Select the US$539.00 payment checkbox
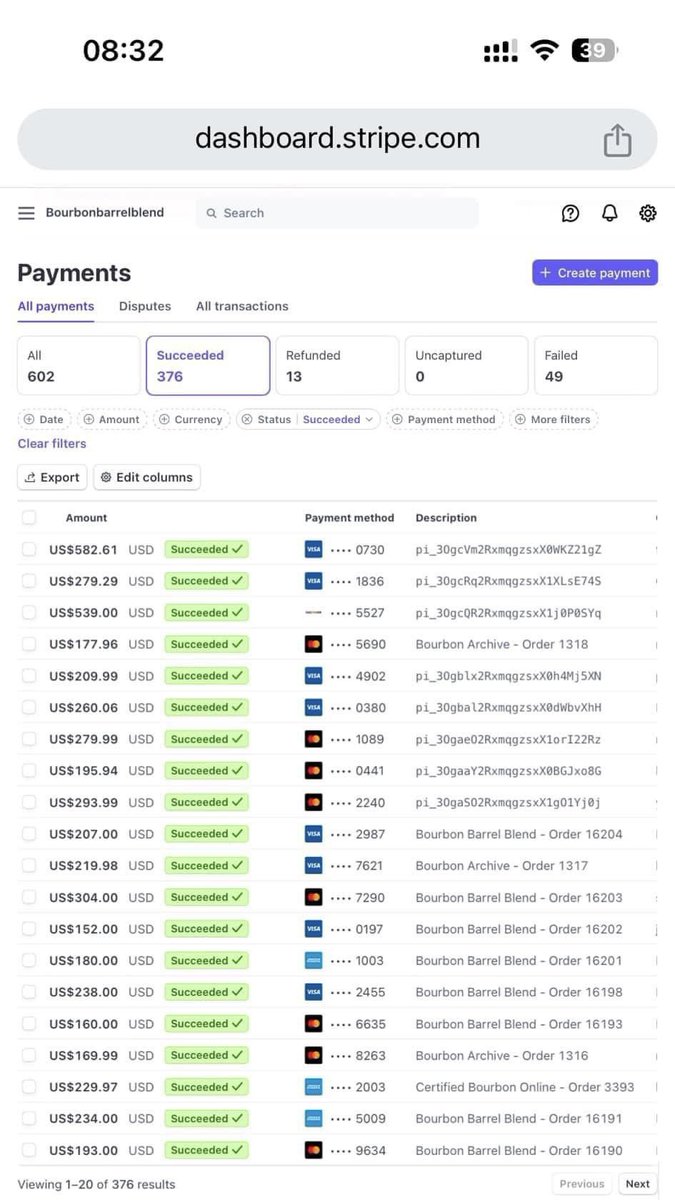Screen dimensions: 675x1200 tap(29, 612)
